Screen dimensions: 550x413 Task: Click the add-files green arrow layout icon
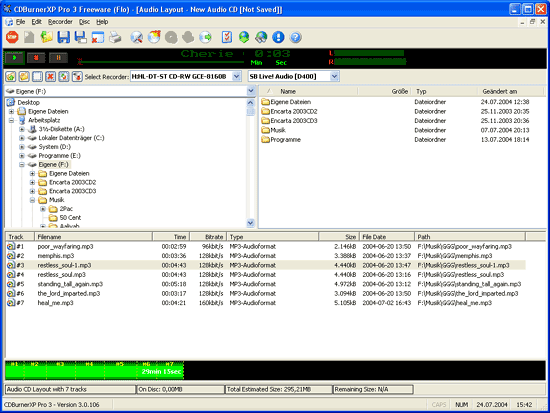pyautogui.click(x=11, y=76)
